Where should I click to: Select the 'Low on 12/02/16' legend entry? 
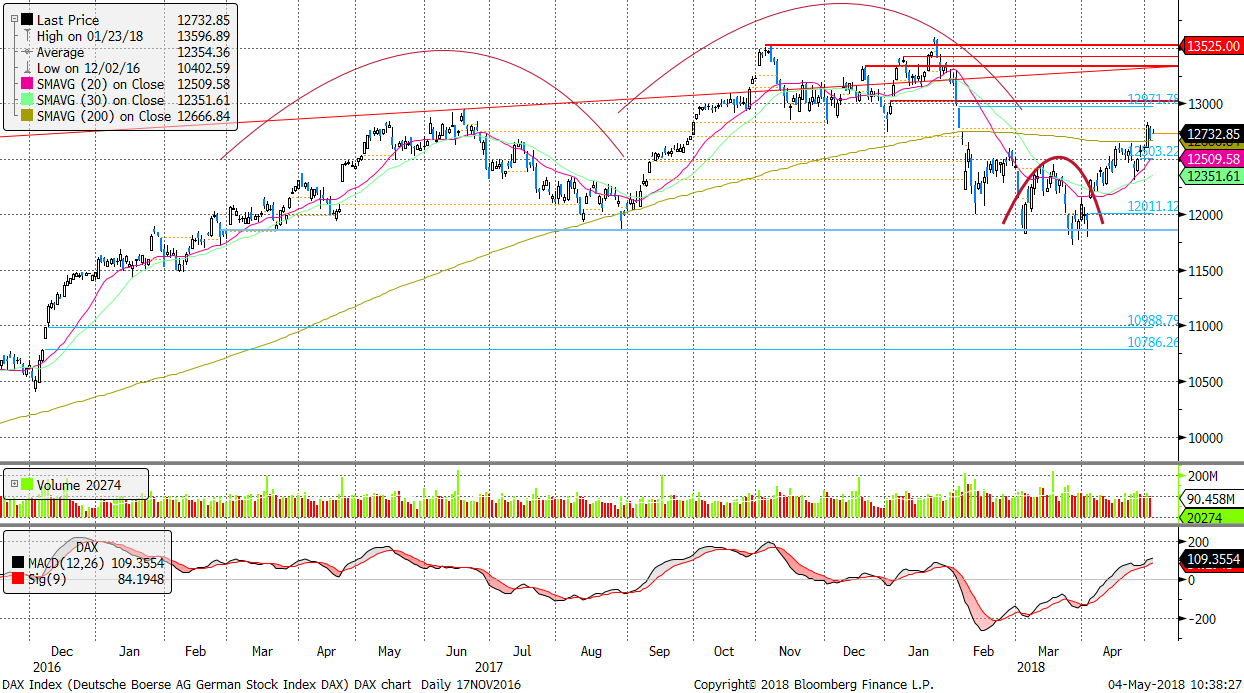[89, 68]
